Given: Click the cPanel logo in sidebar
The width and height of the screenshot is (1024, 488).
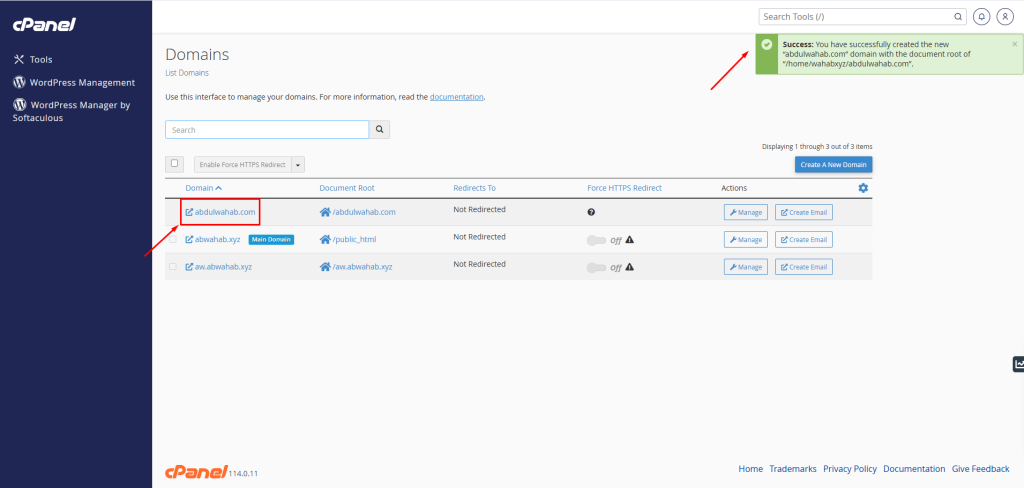Looking at the screenshot, I should [x=46, y=24].
